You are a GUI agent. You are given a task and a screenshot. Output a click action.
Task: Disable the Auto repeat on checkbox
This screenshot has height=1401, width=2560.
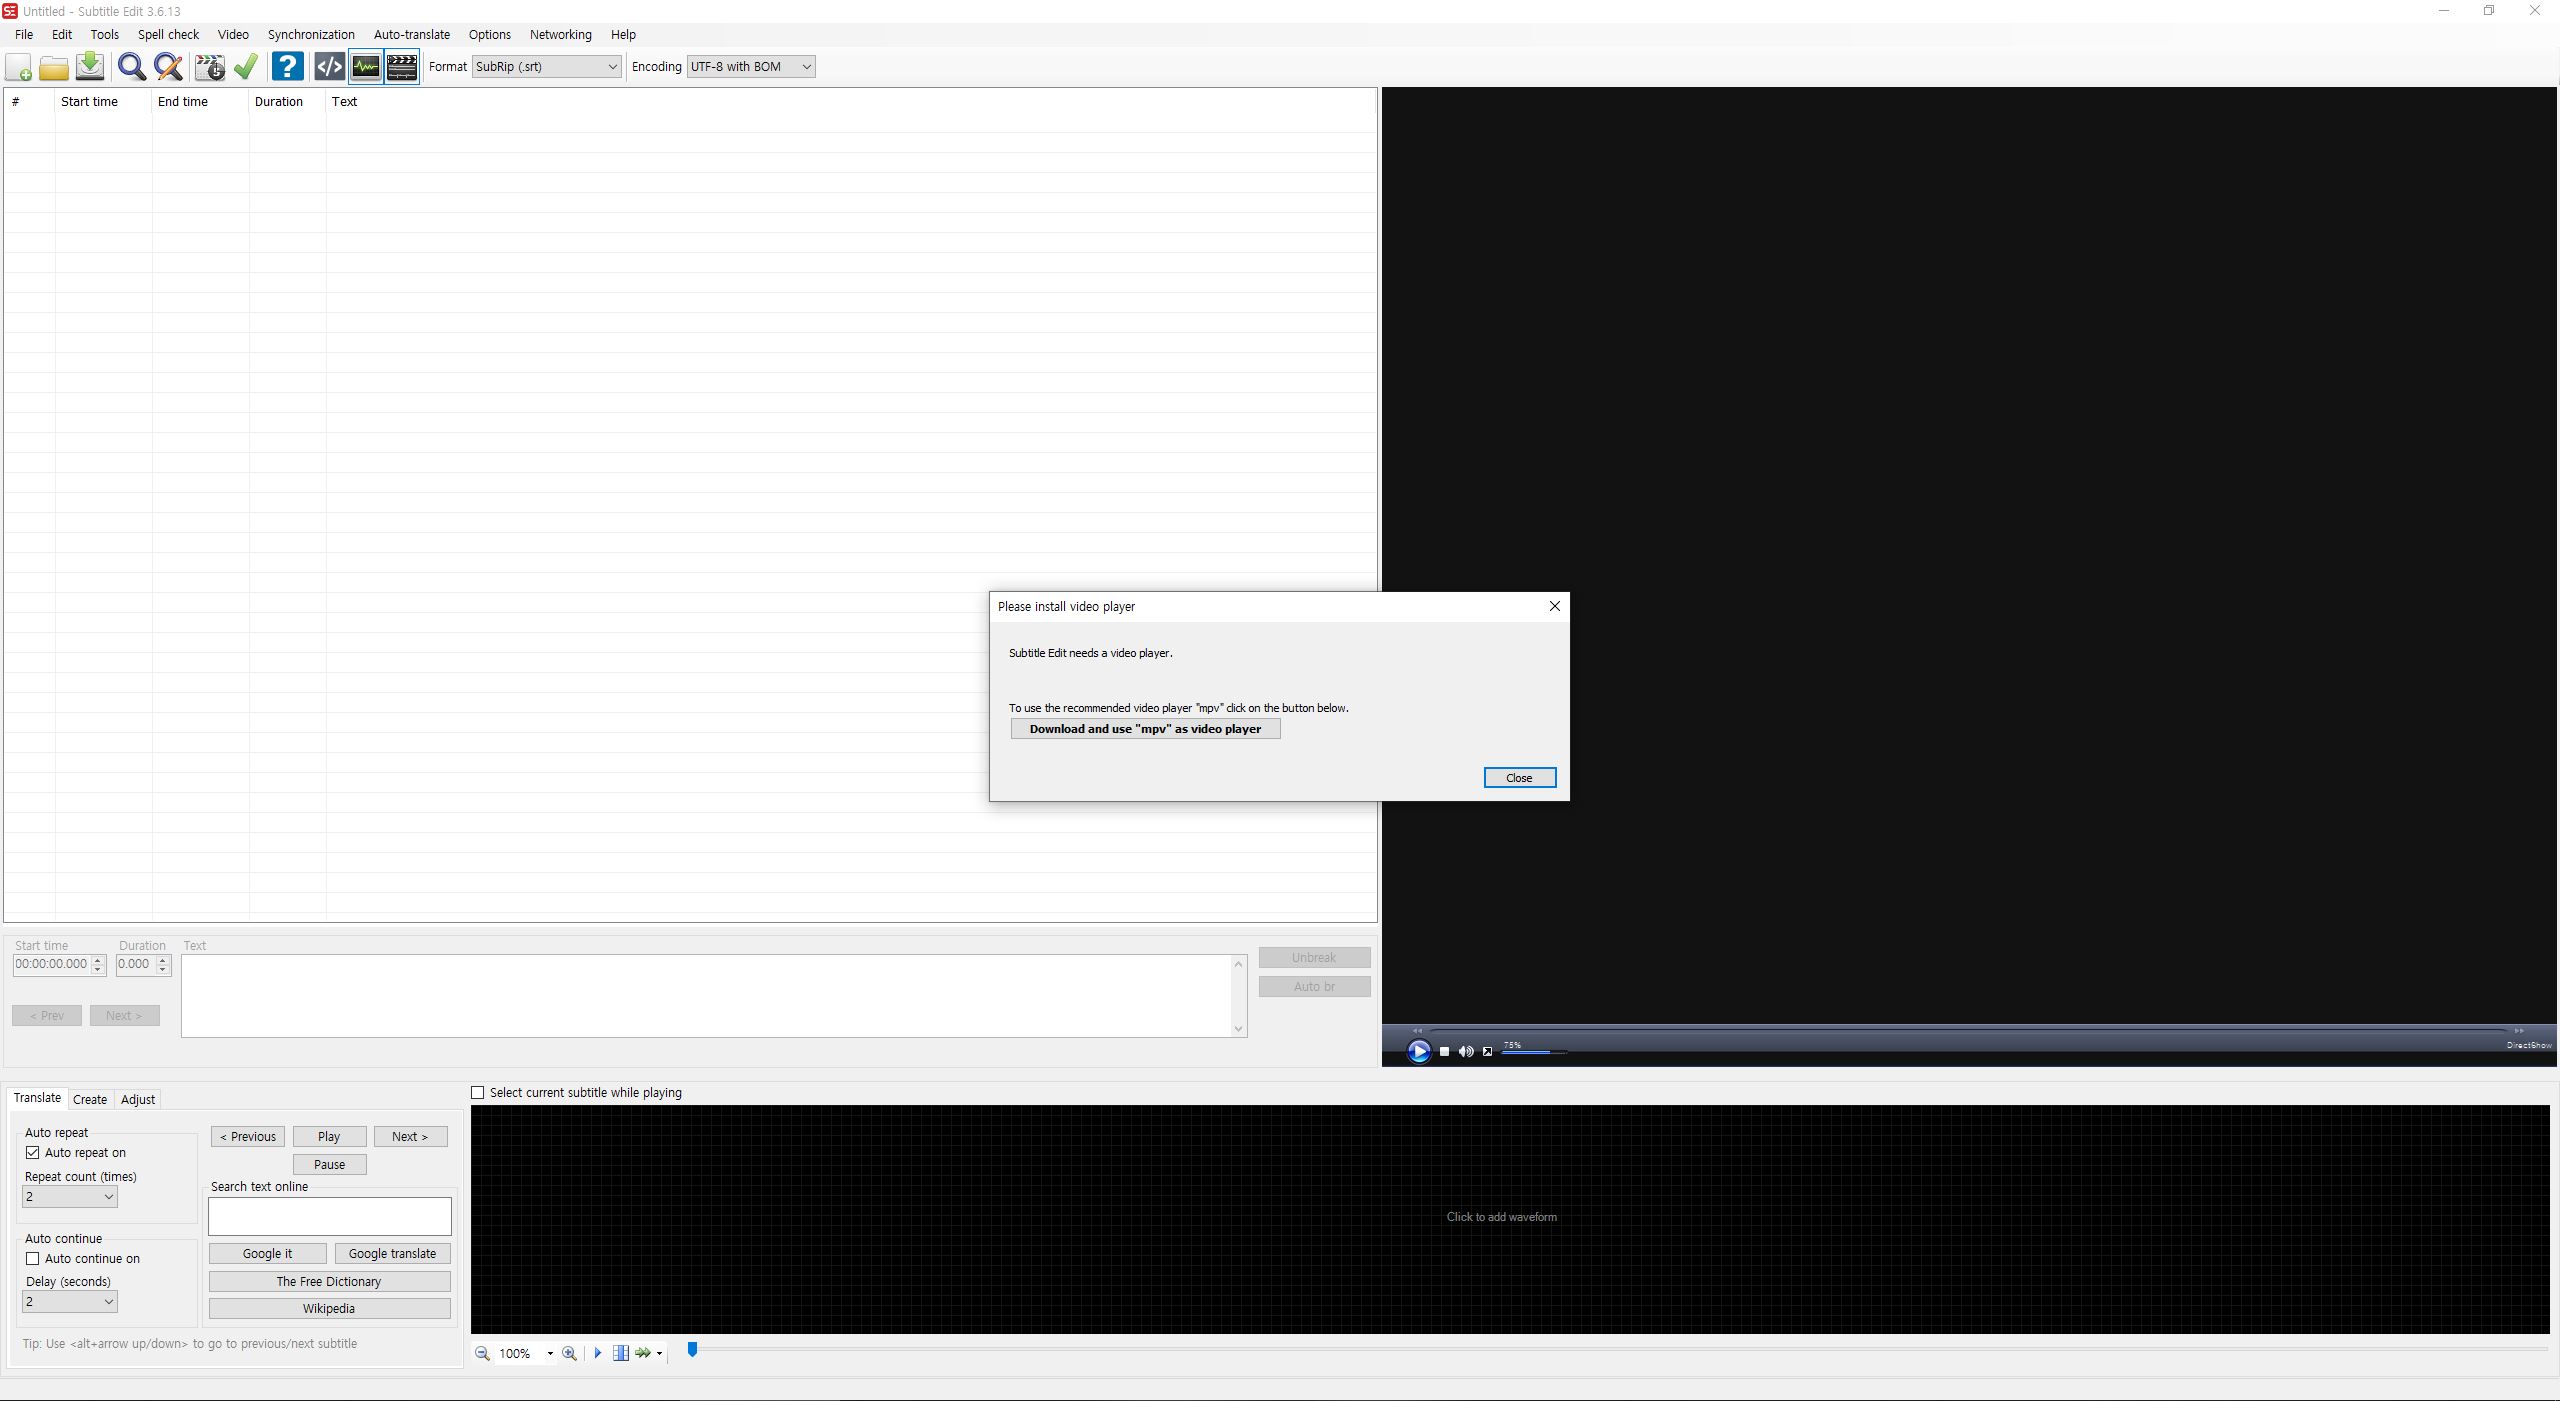pyautogui.click(x=33, y=1152)
